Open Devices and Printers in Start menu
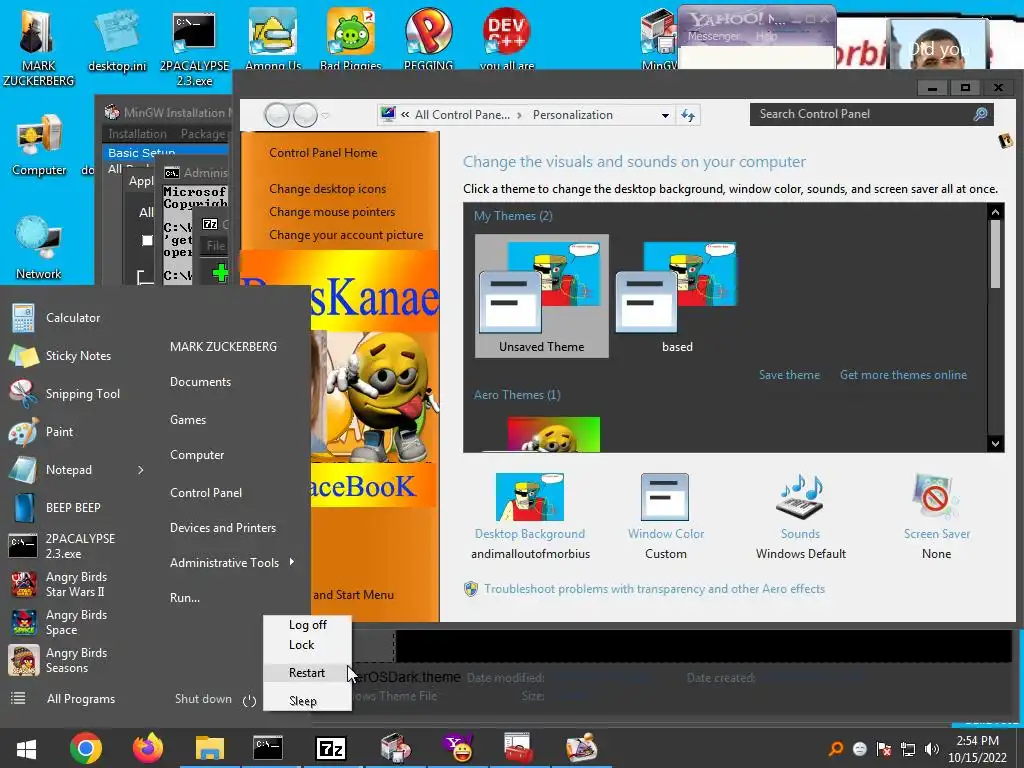1024x768 pixels. [223, 528]
